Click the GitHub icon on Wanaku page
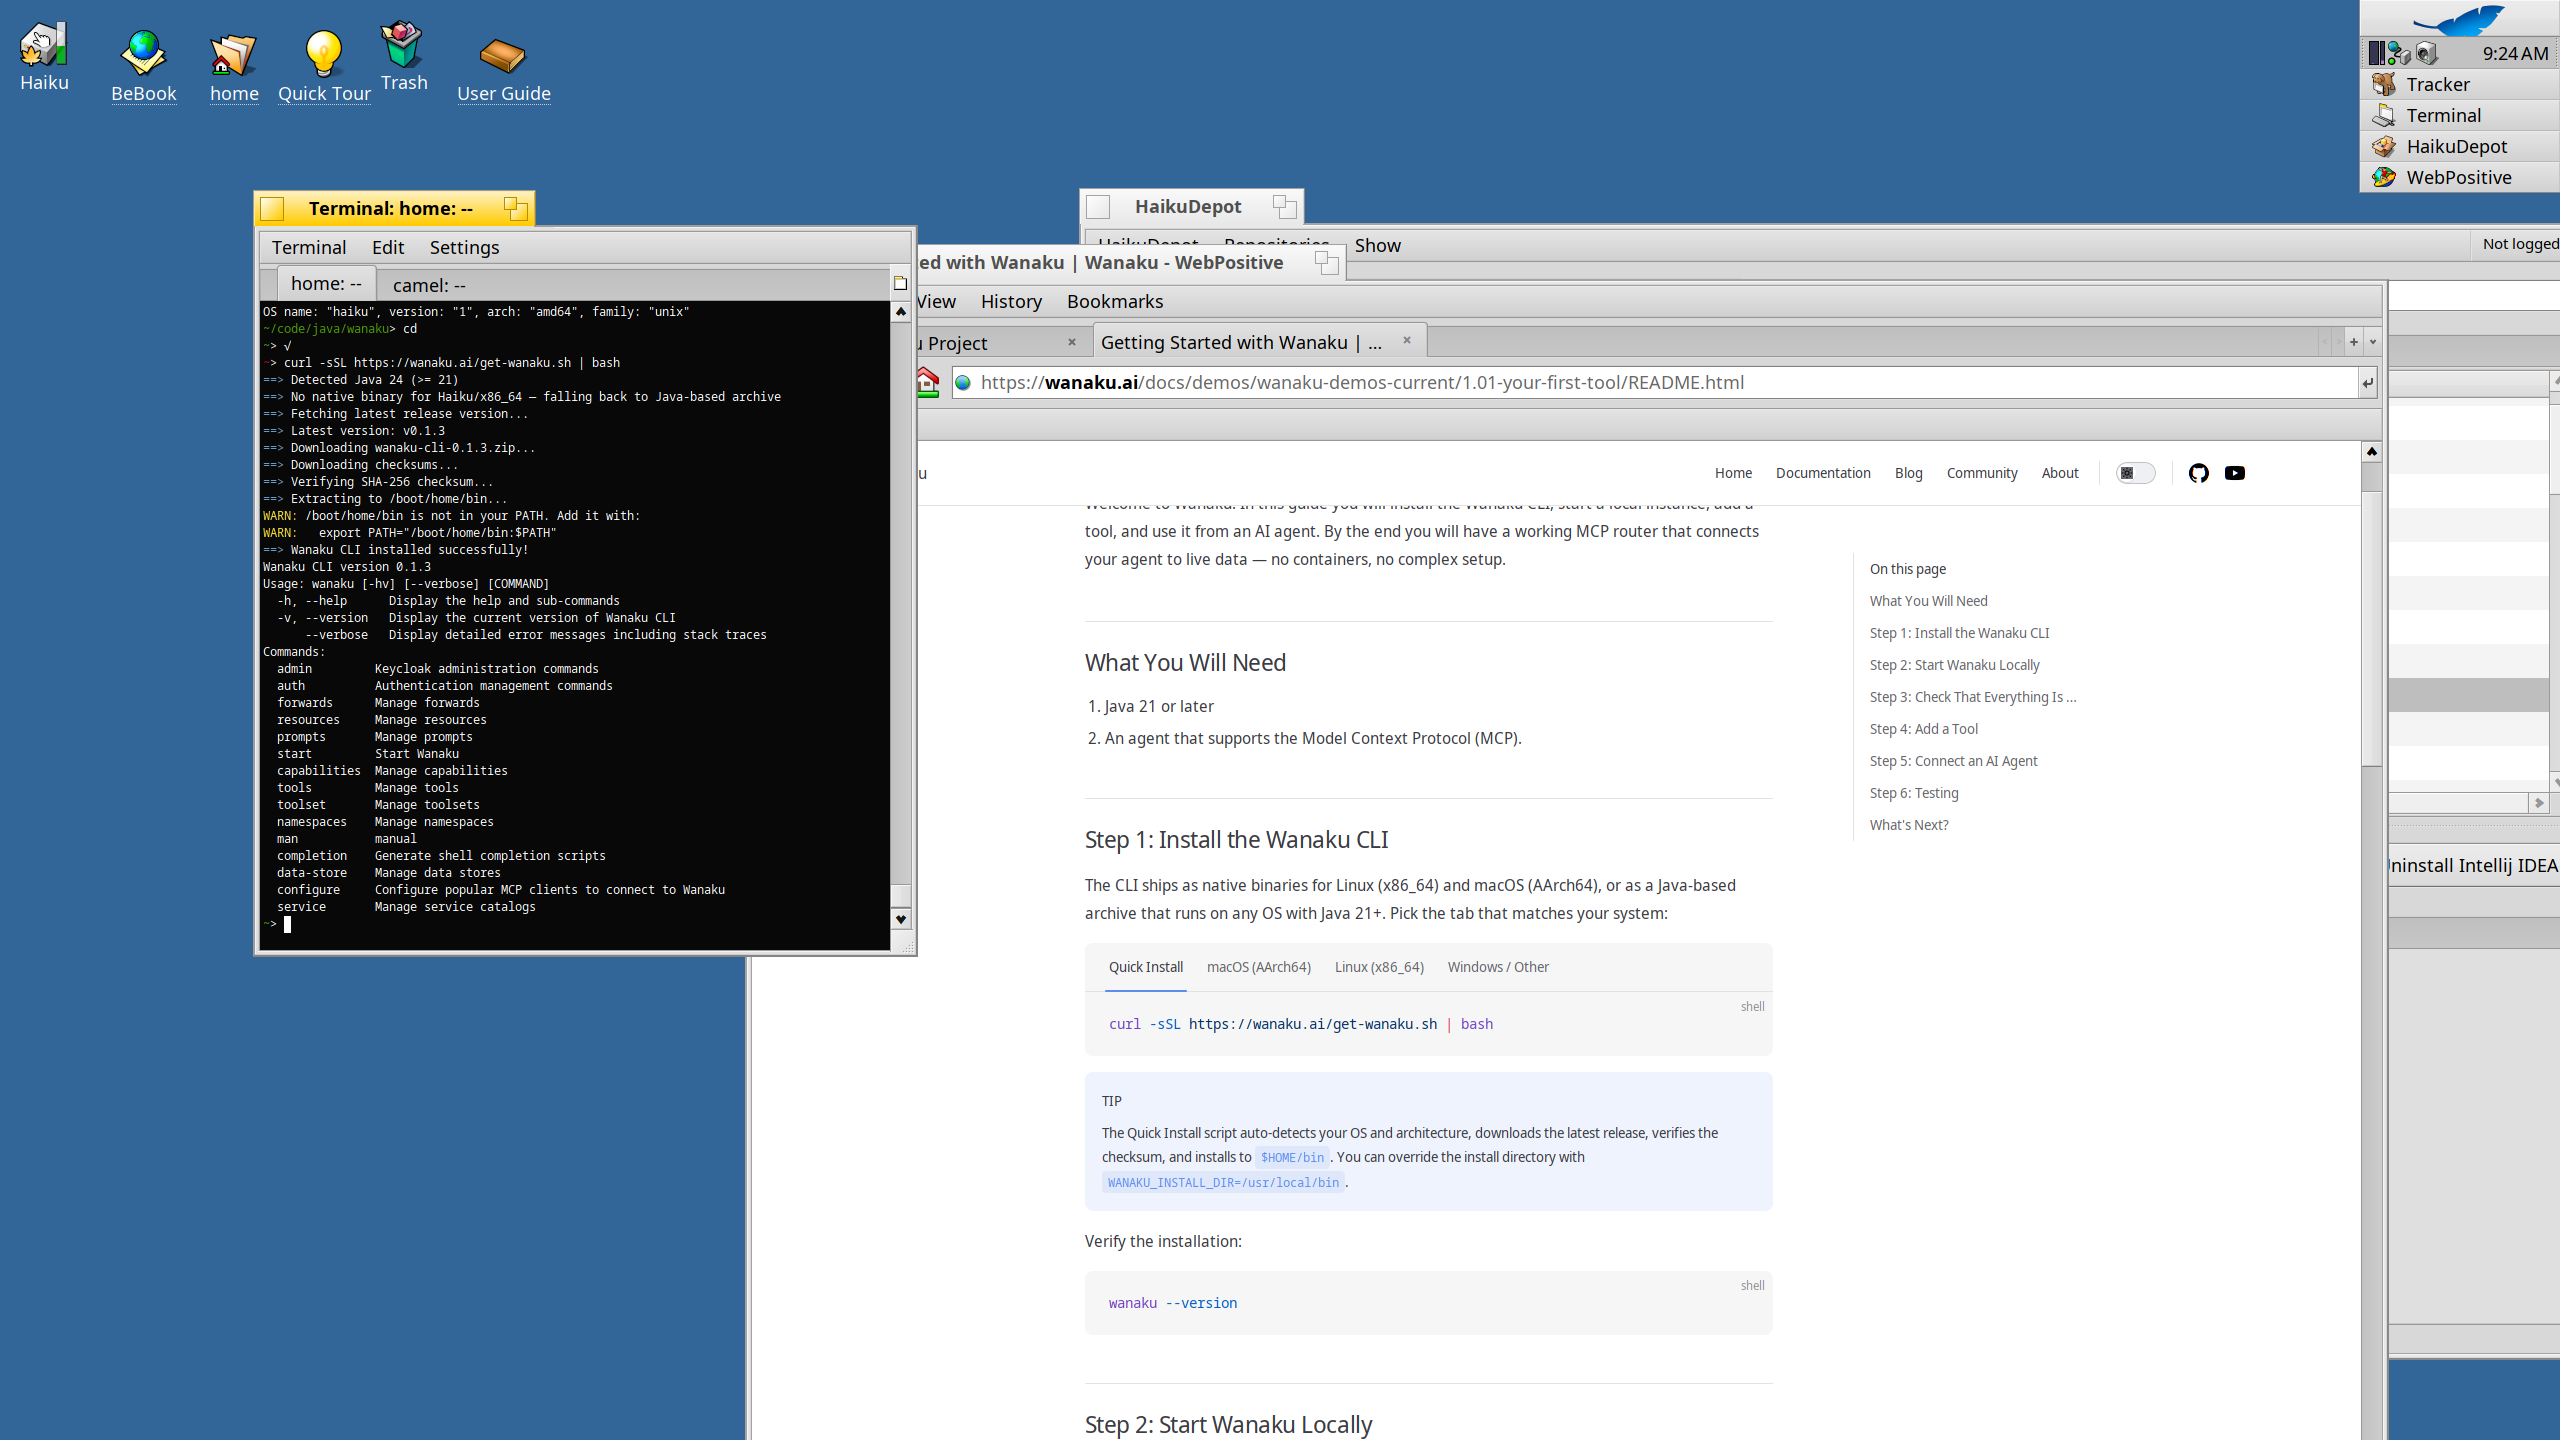Screen dimensions: 2560x1440 pos(2198,473)
